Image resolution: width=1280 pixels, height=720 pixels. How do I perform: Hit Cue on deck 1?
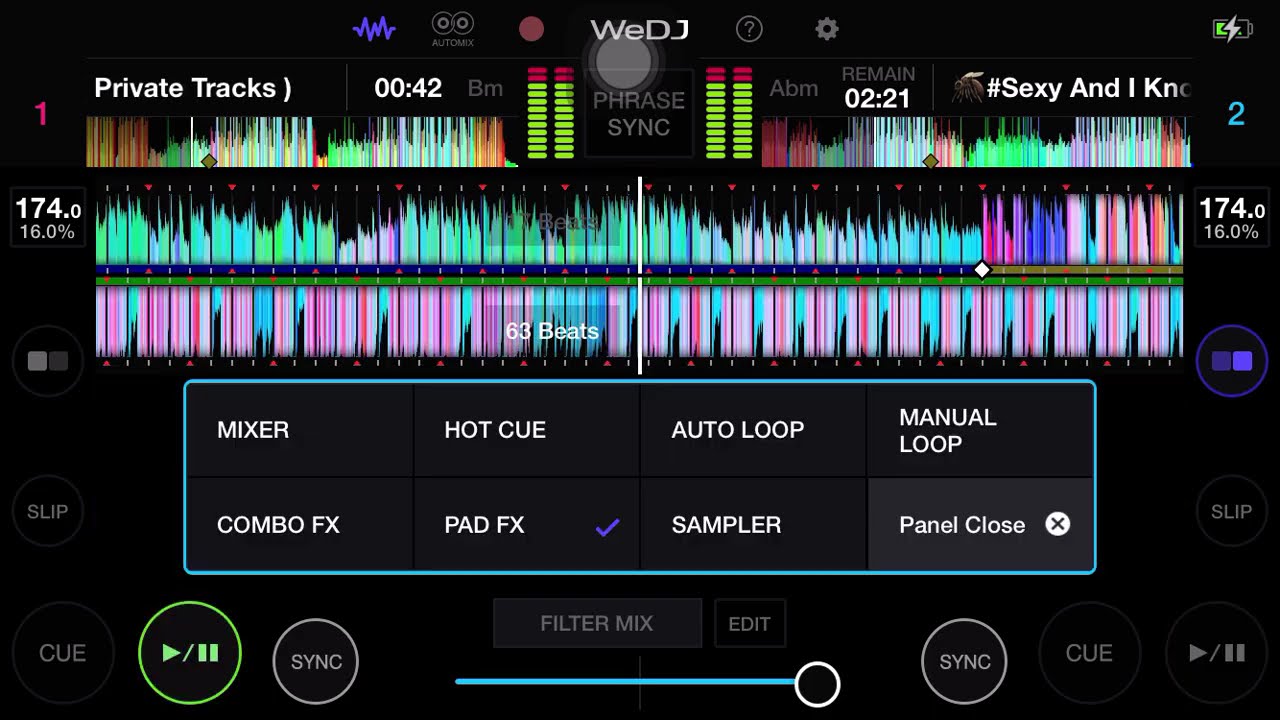(x=62, y=653)
